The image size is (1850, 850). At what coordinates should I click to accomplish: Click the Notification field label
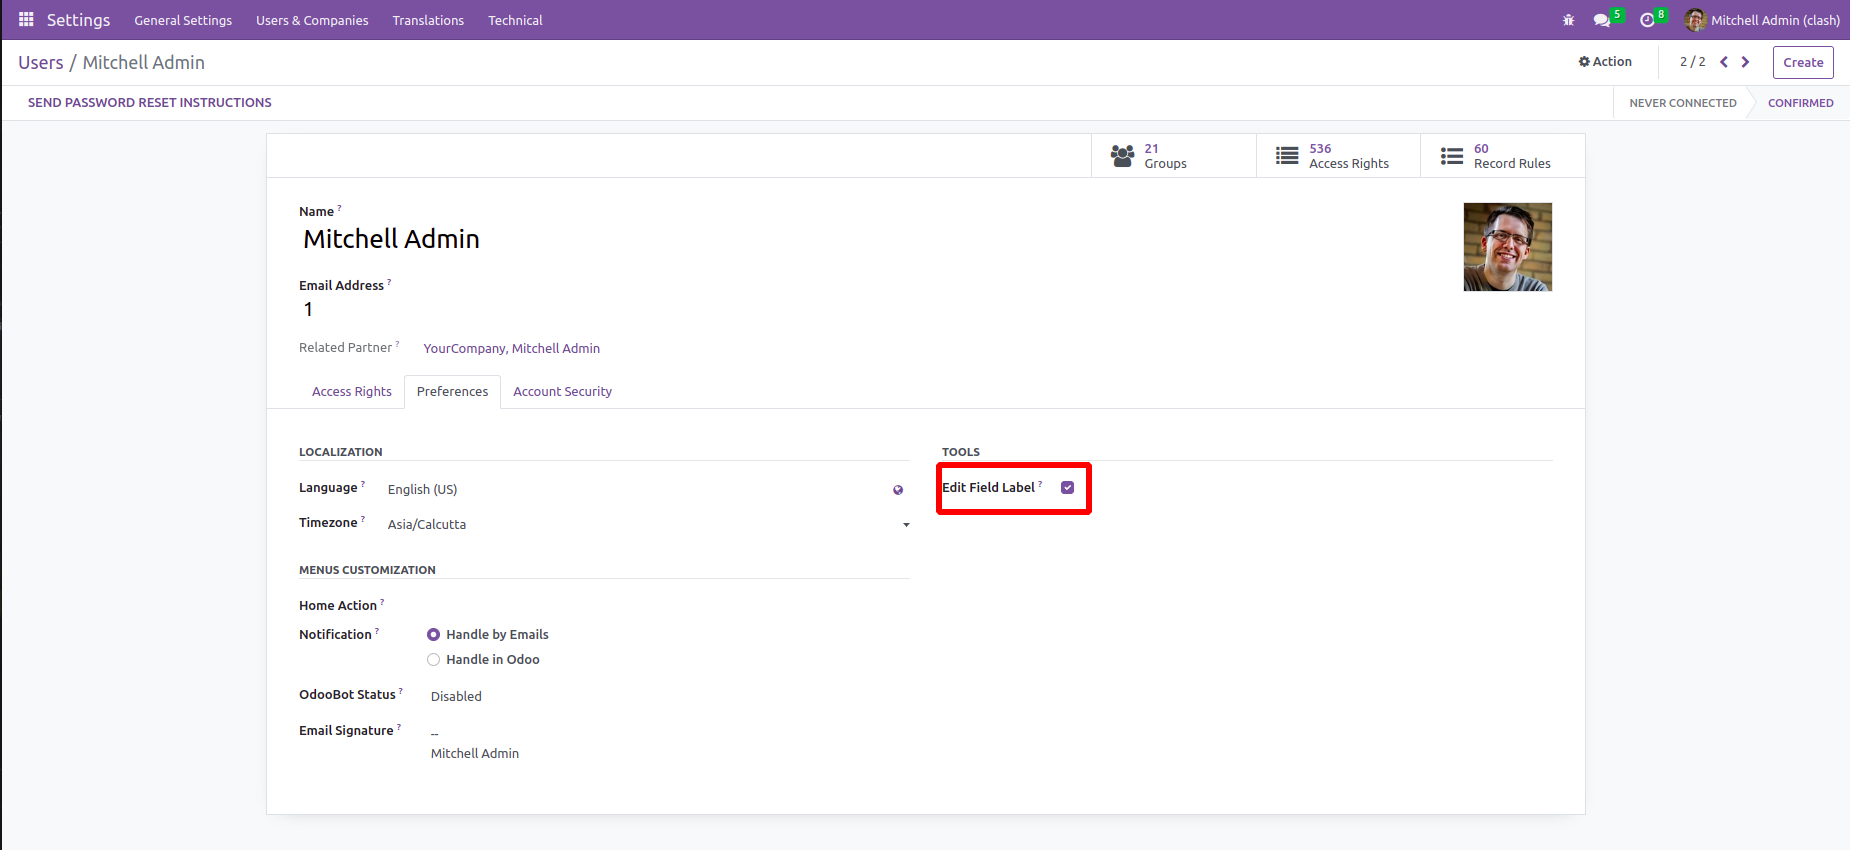coord(335,635)
